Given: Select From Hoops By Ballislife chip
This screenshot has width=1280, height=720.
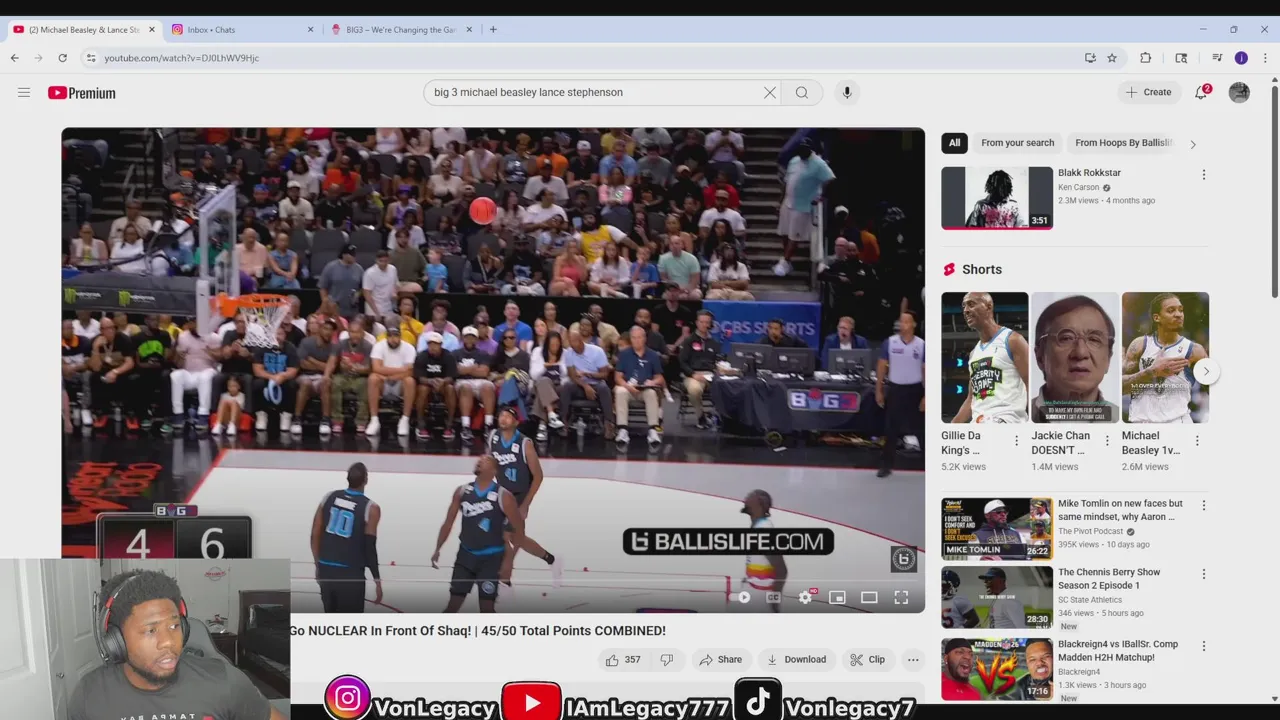Looking at the screenshot, I should (1123, 143).
